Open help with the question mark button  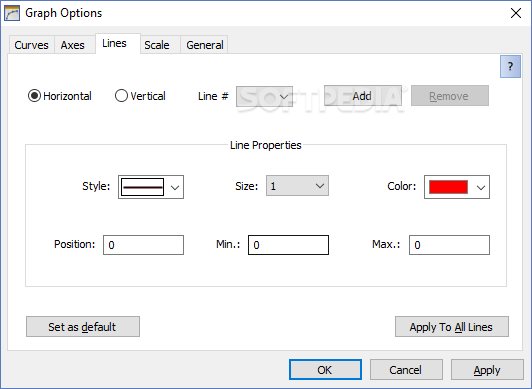pyautogui.click(x=510, y=66)
